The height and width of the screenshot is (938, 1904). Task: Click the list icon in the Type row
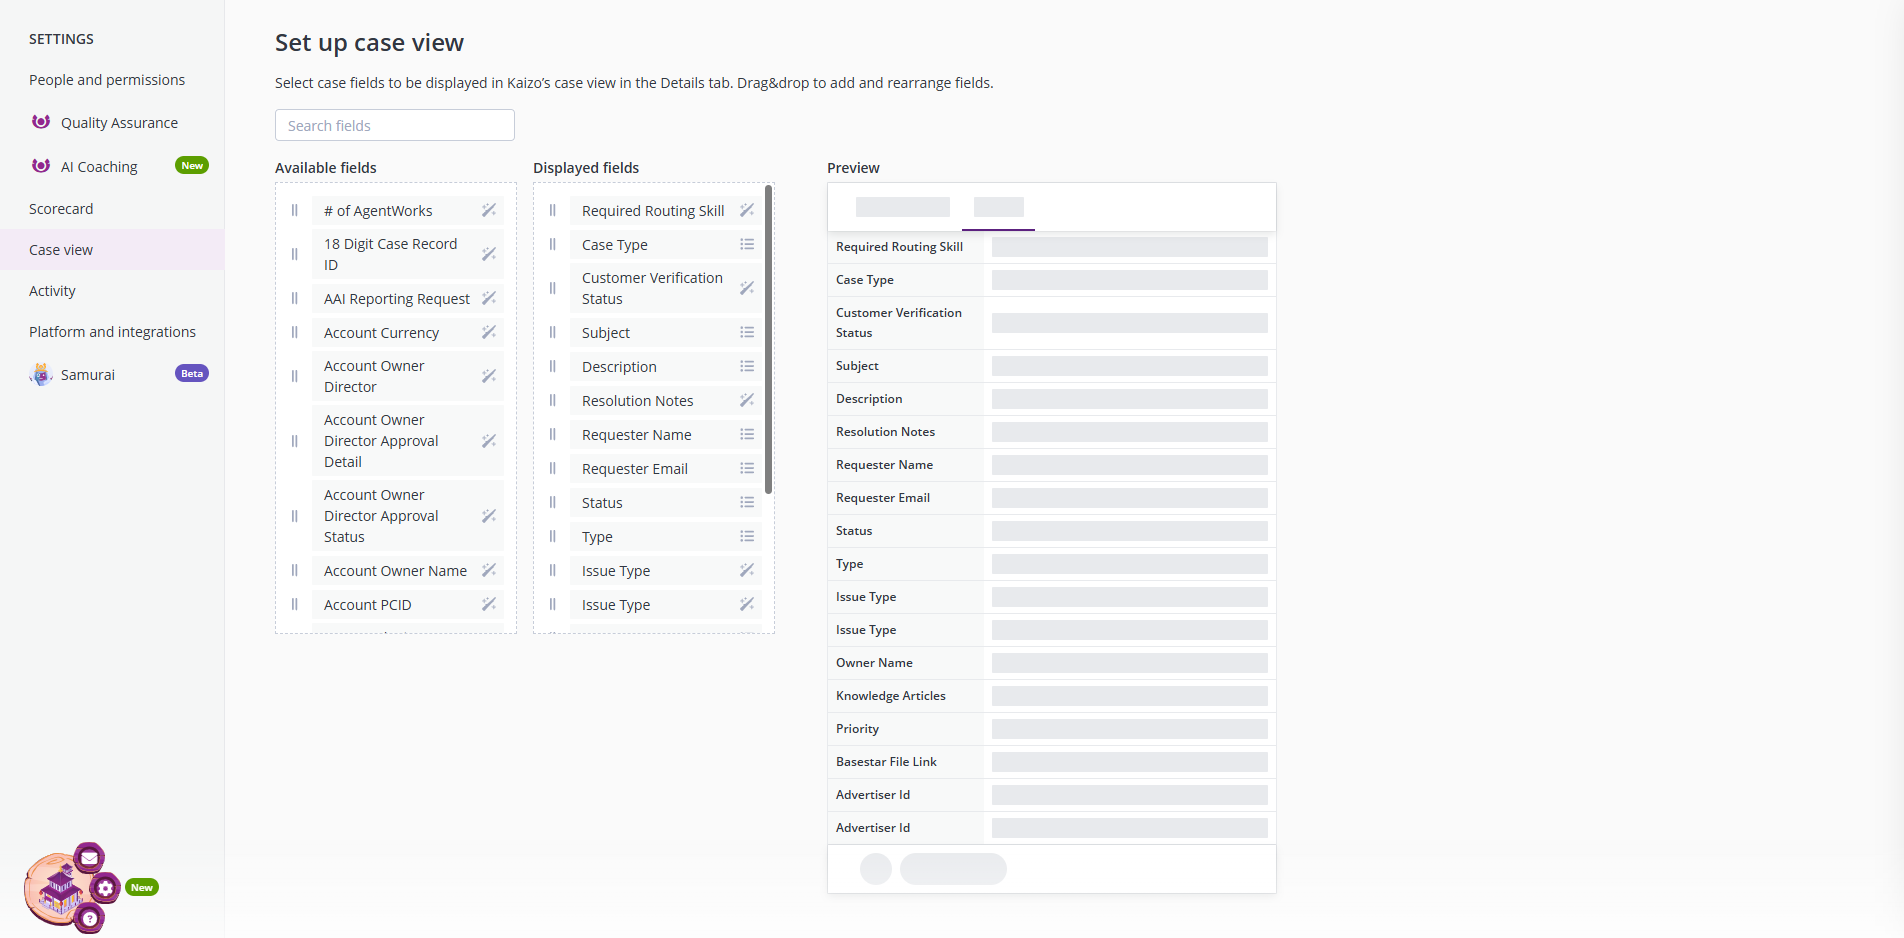(747, 536)
